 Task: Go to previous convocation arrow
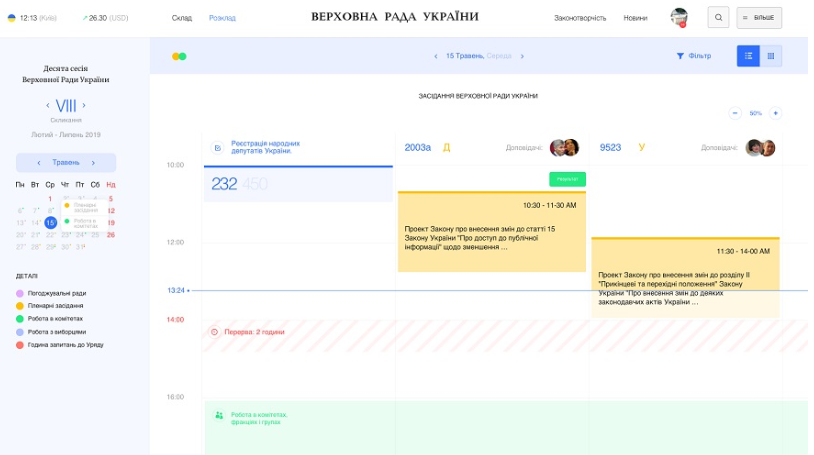click(48, 105)
